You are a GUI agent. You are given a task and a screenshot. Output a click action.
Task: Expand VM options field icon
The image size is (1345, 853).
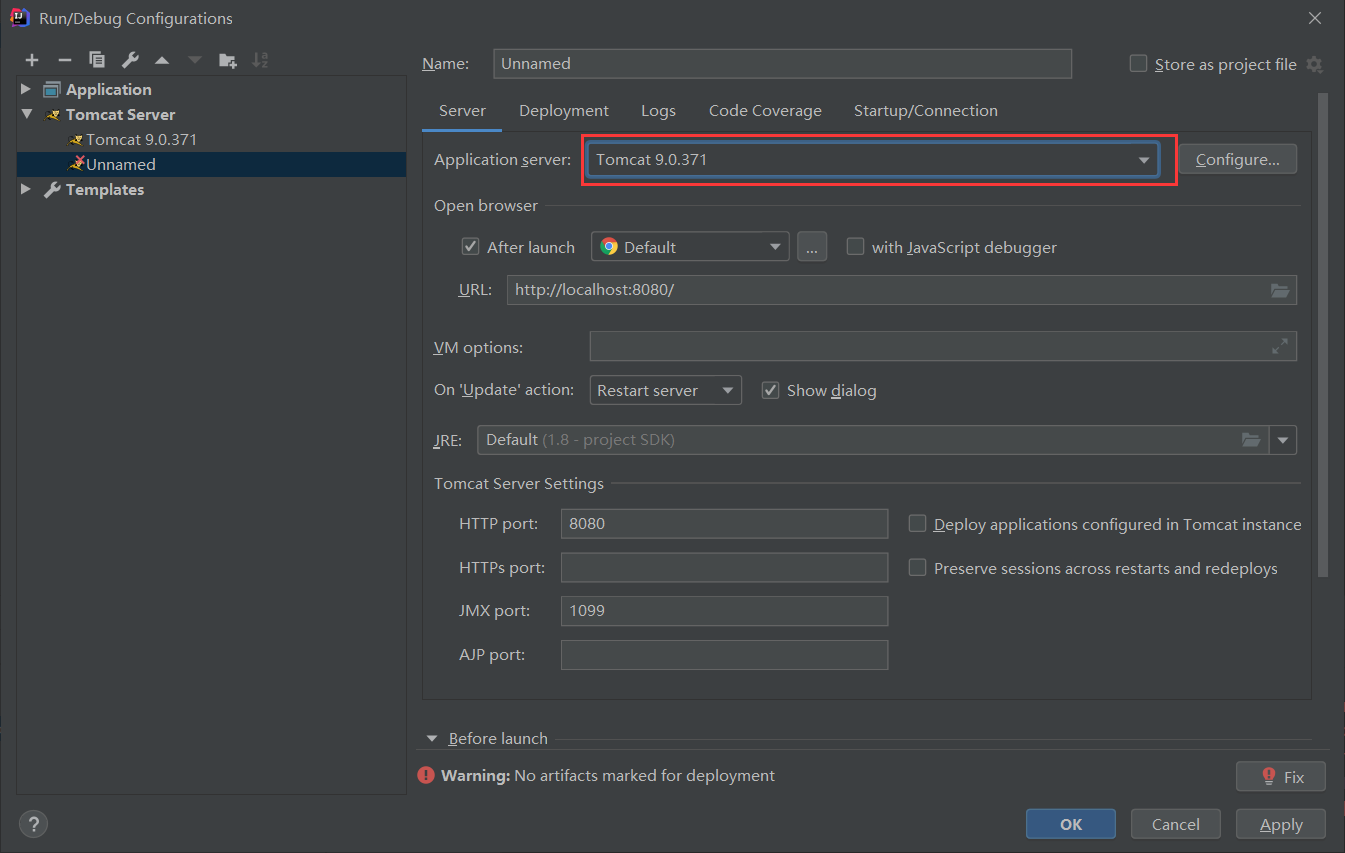coord(1280,346)
